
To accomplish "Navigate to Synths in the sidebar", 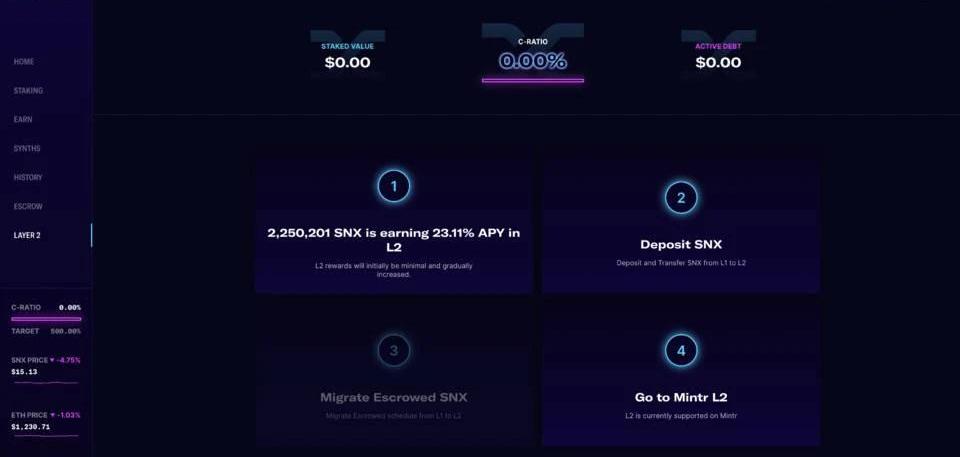I will point(27,149).
